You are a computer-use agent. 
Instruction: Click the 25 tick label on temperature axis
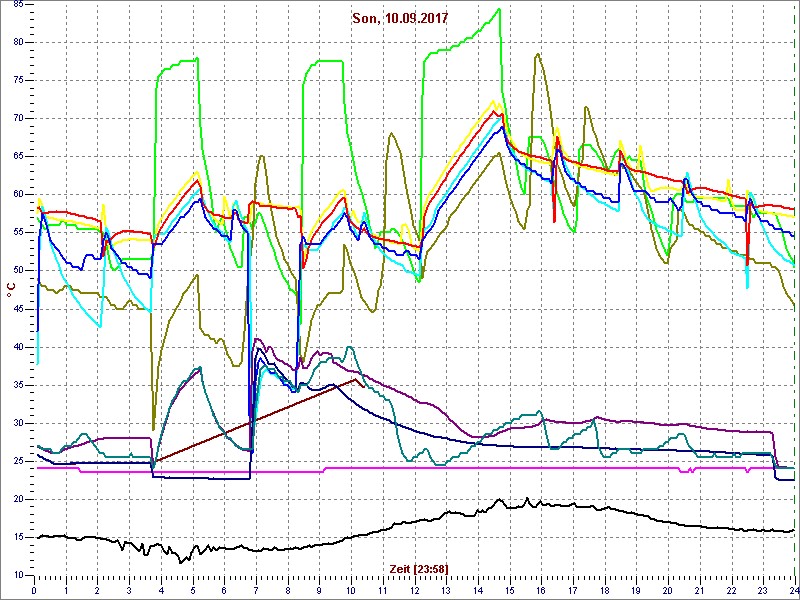(x=18, y=461)
